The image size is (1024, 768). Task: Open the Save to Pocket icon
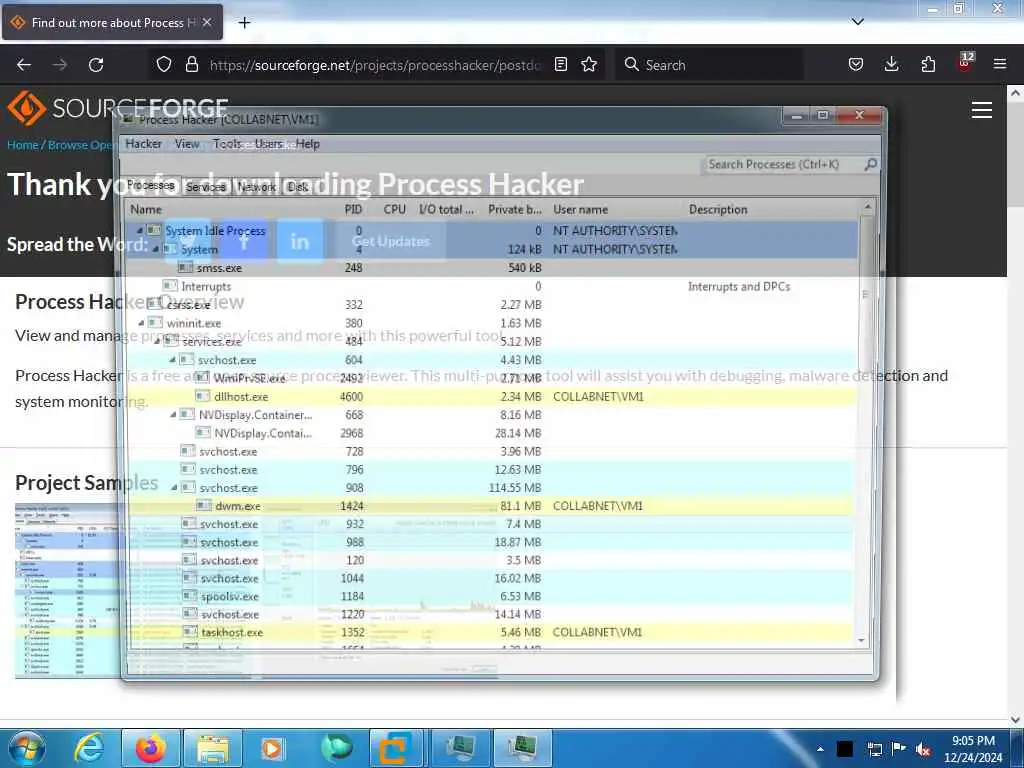856,65
